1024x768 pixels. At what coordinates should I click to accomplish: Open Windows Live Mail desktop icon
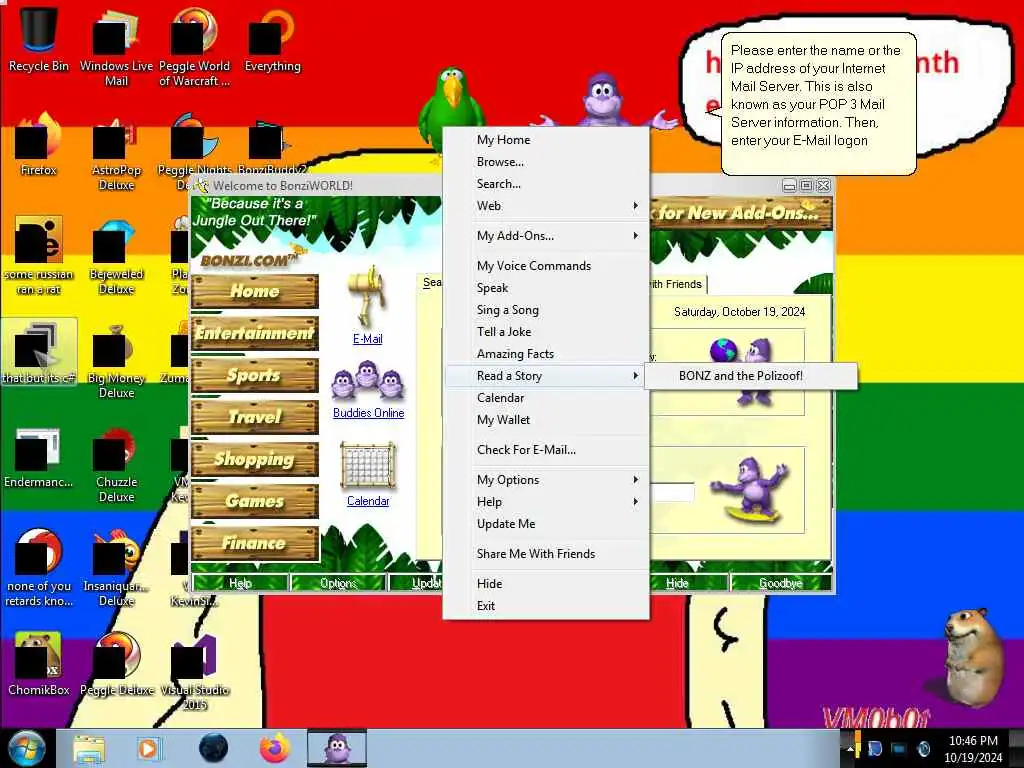[116, 47]
